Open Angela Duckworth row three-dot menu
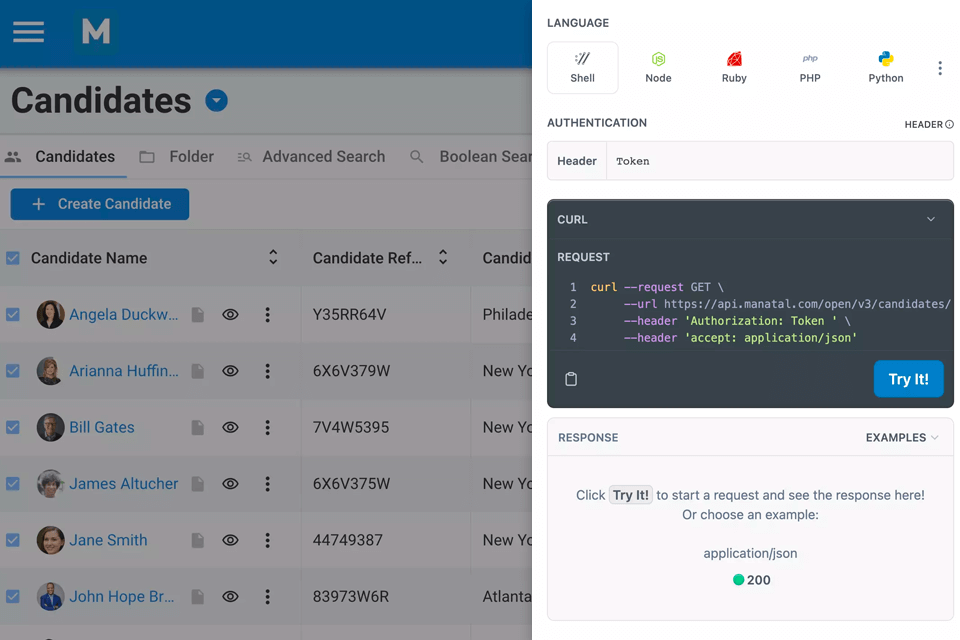960x640 pixels. [x=267, y=314]
